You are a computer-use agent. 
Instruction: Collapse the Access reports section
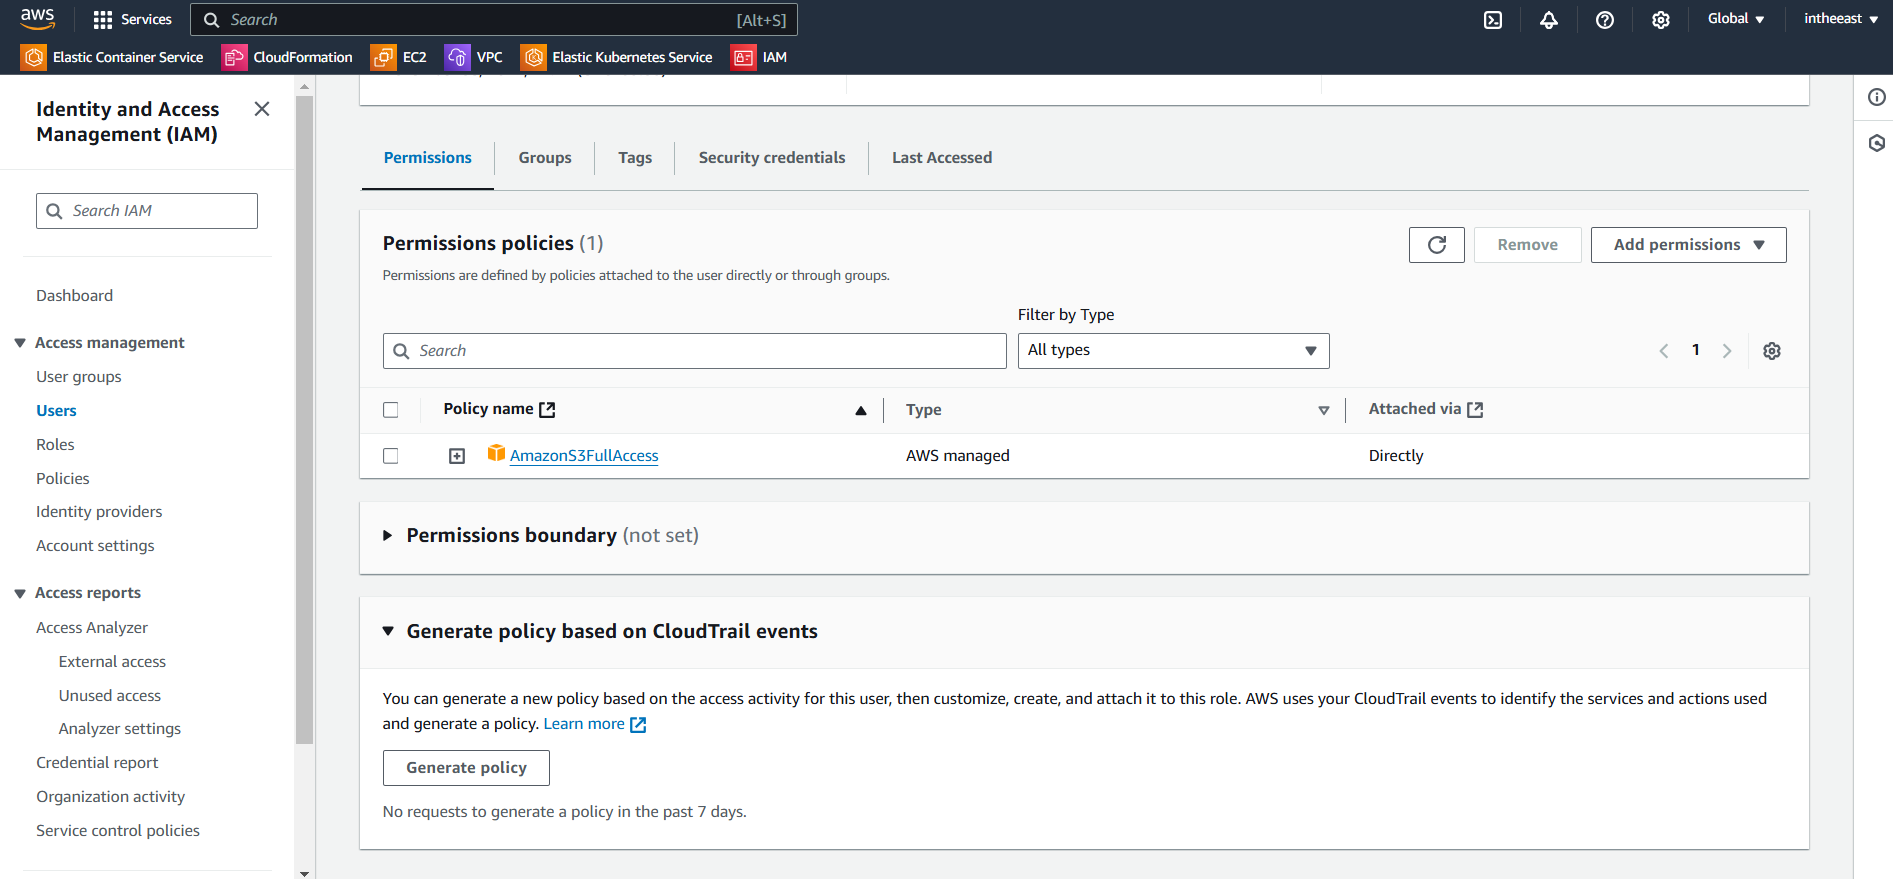pyautogui.click(x=20, y=593)
